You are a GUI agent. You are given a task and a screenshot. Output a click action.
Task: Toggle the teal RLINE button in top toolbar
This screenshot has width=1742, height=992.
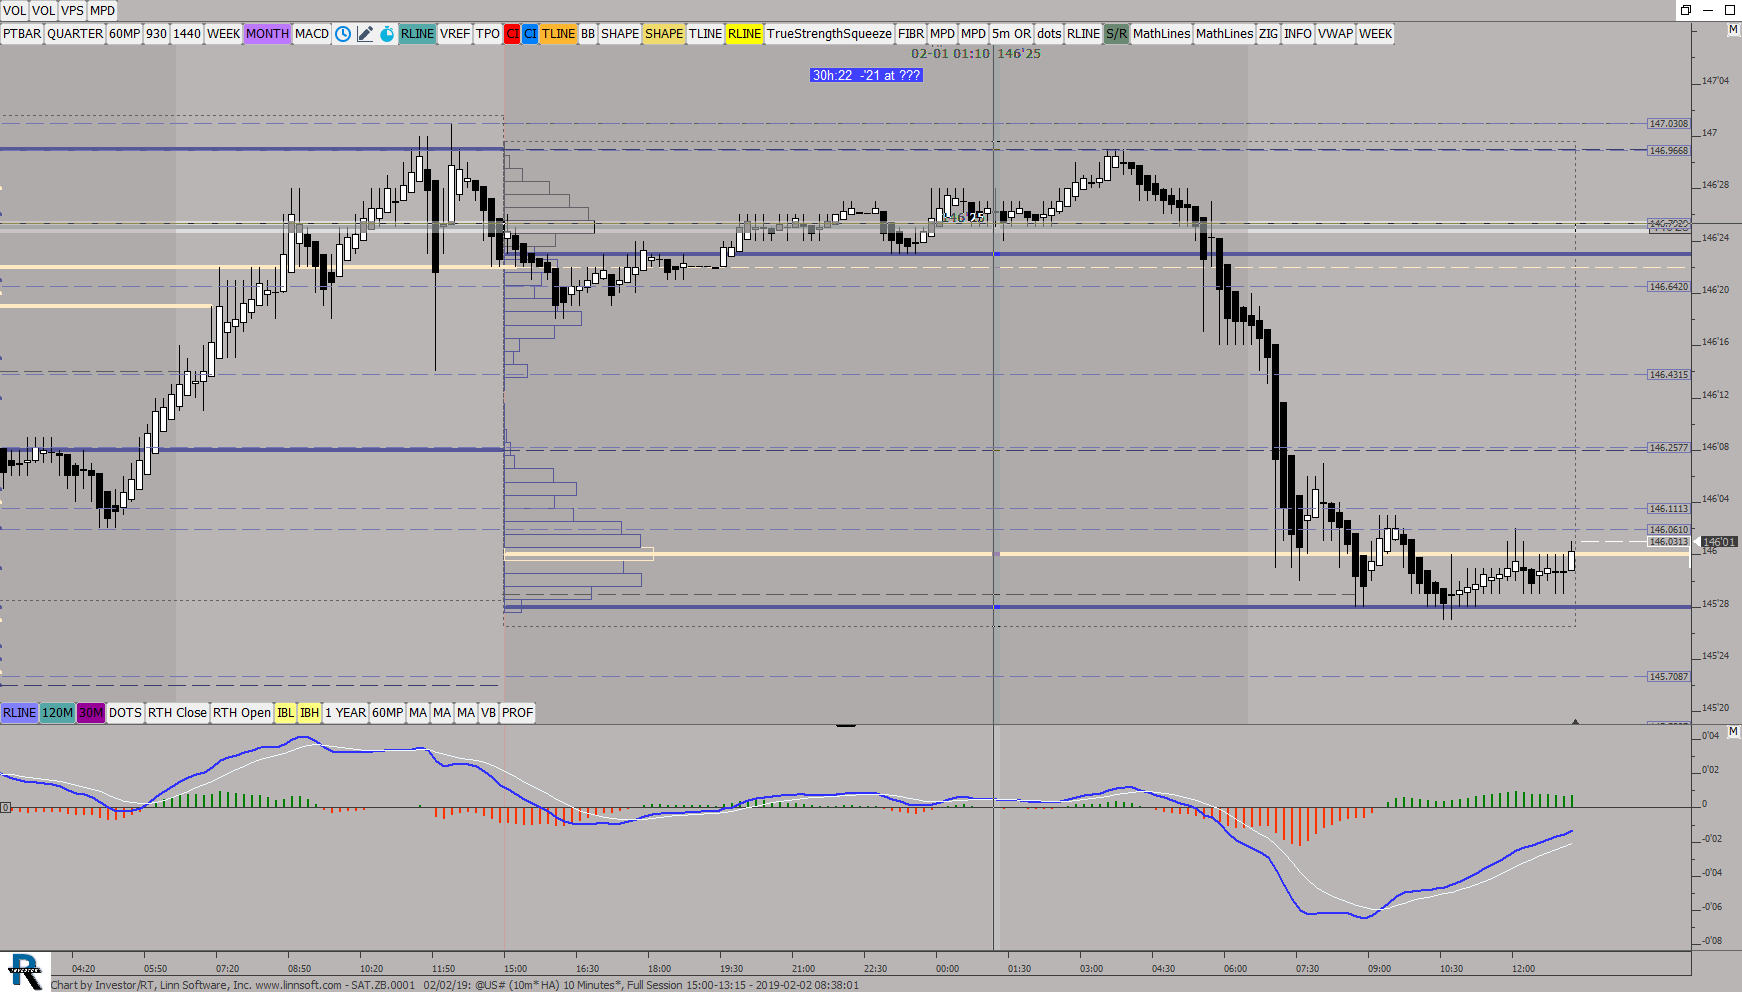(417, 34)
